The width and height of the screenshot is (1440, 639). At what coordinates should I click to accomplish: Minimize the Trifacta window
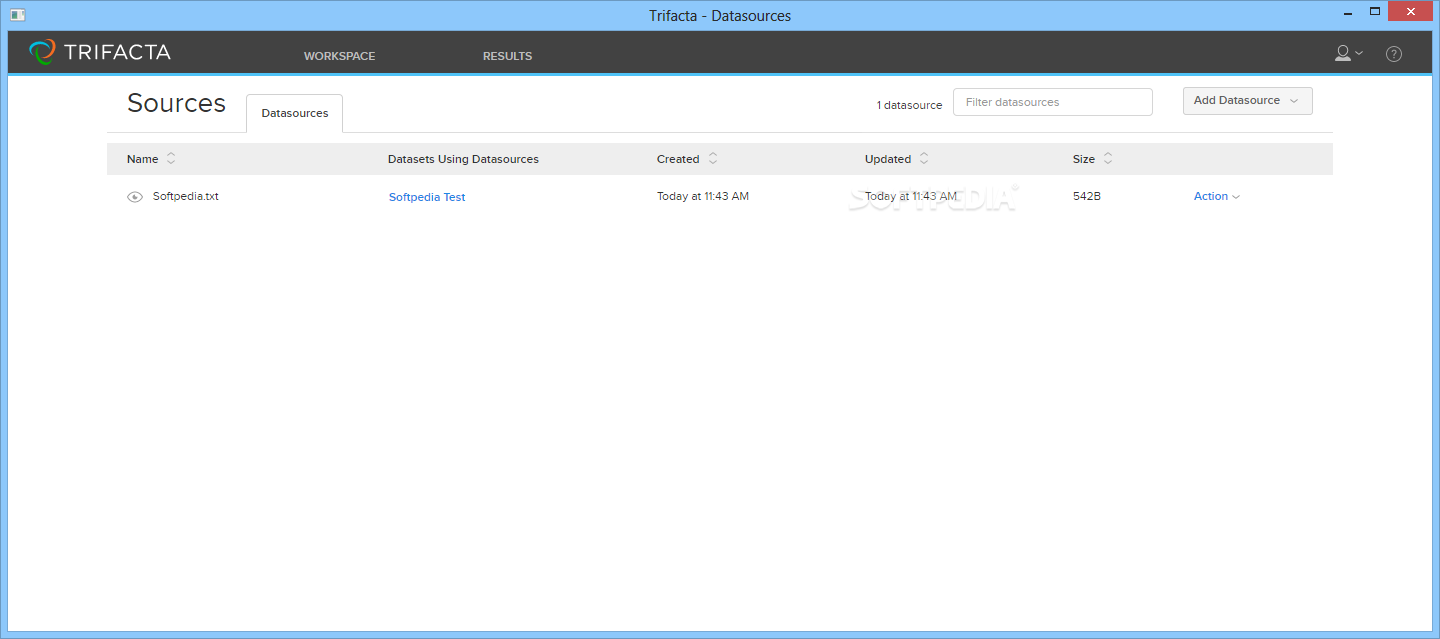coord(1347,12)
